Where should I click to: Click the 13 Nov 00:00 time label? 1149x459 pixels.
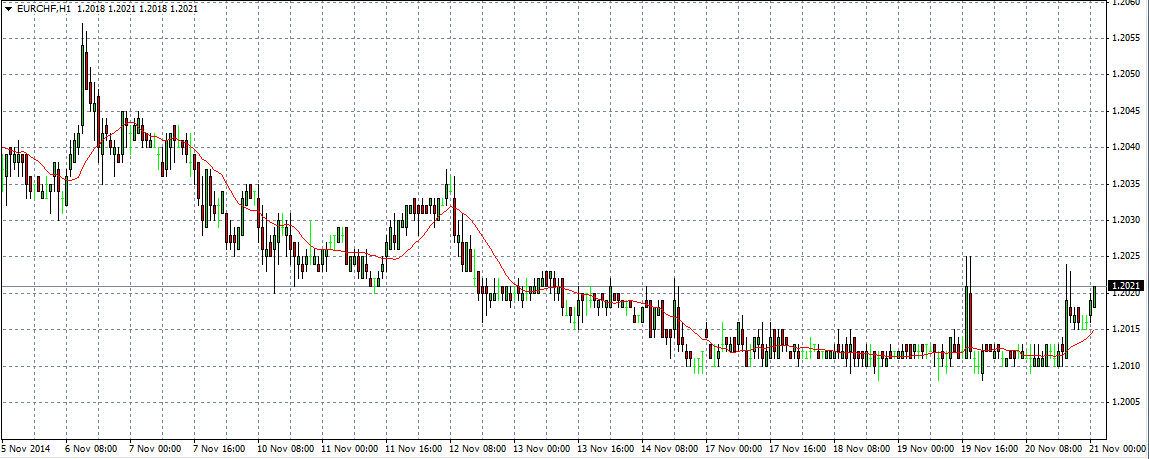(542, 447)
